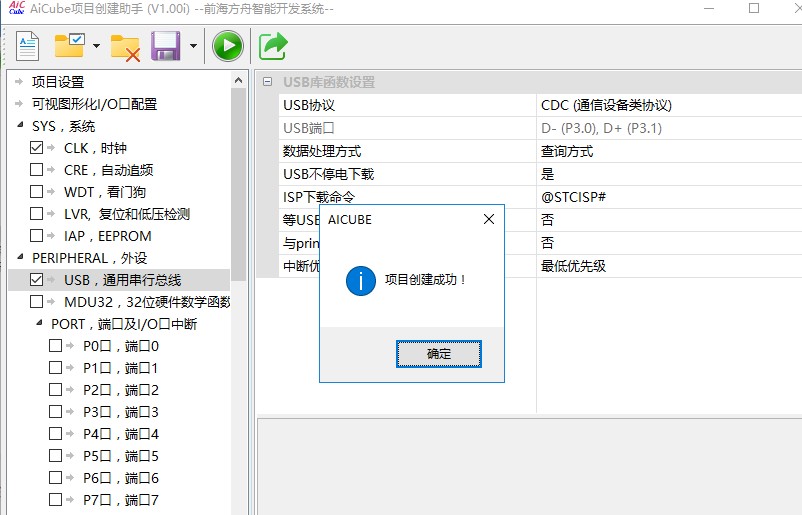Select the WDT，看门狗 tree label
The height and width of the screenshot is (515, 802).
(x=105, y=192)
